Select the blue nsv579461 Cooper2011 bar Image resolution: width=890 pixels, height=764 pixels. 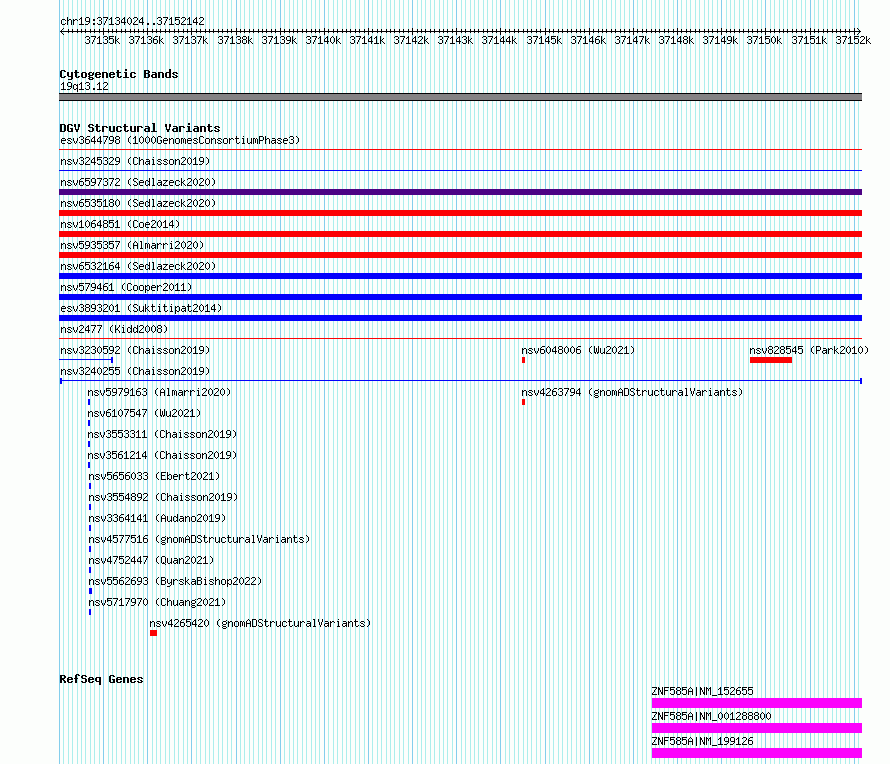pos(460,297)
